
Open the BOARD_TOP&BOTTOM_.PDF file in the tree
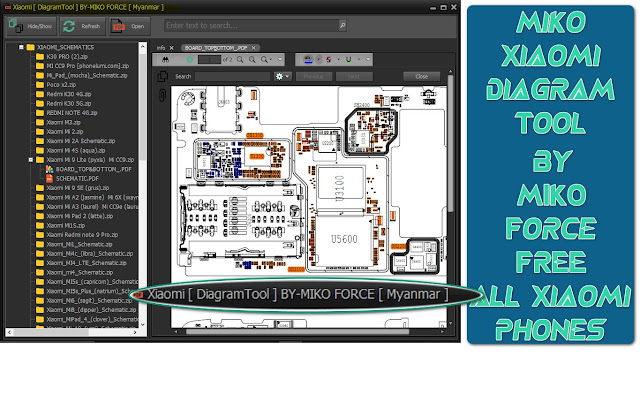tap(93, 169)
